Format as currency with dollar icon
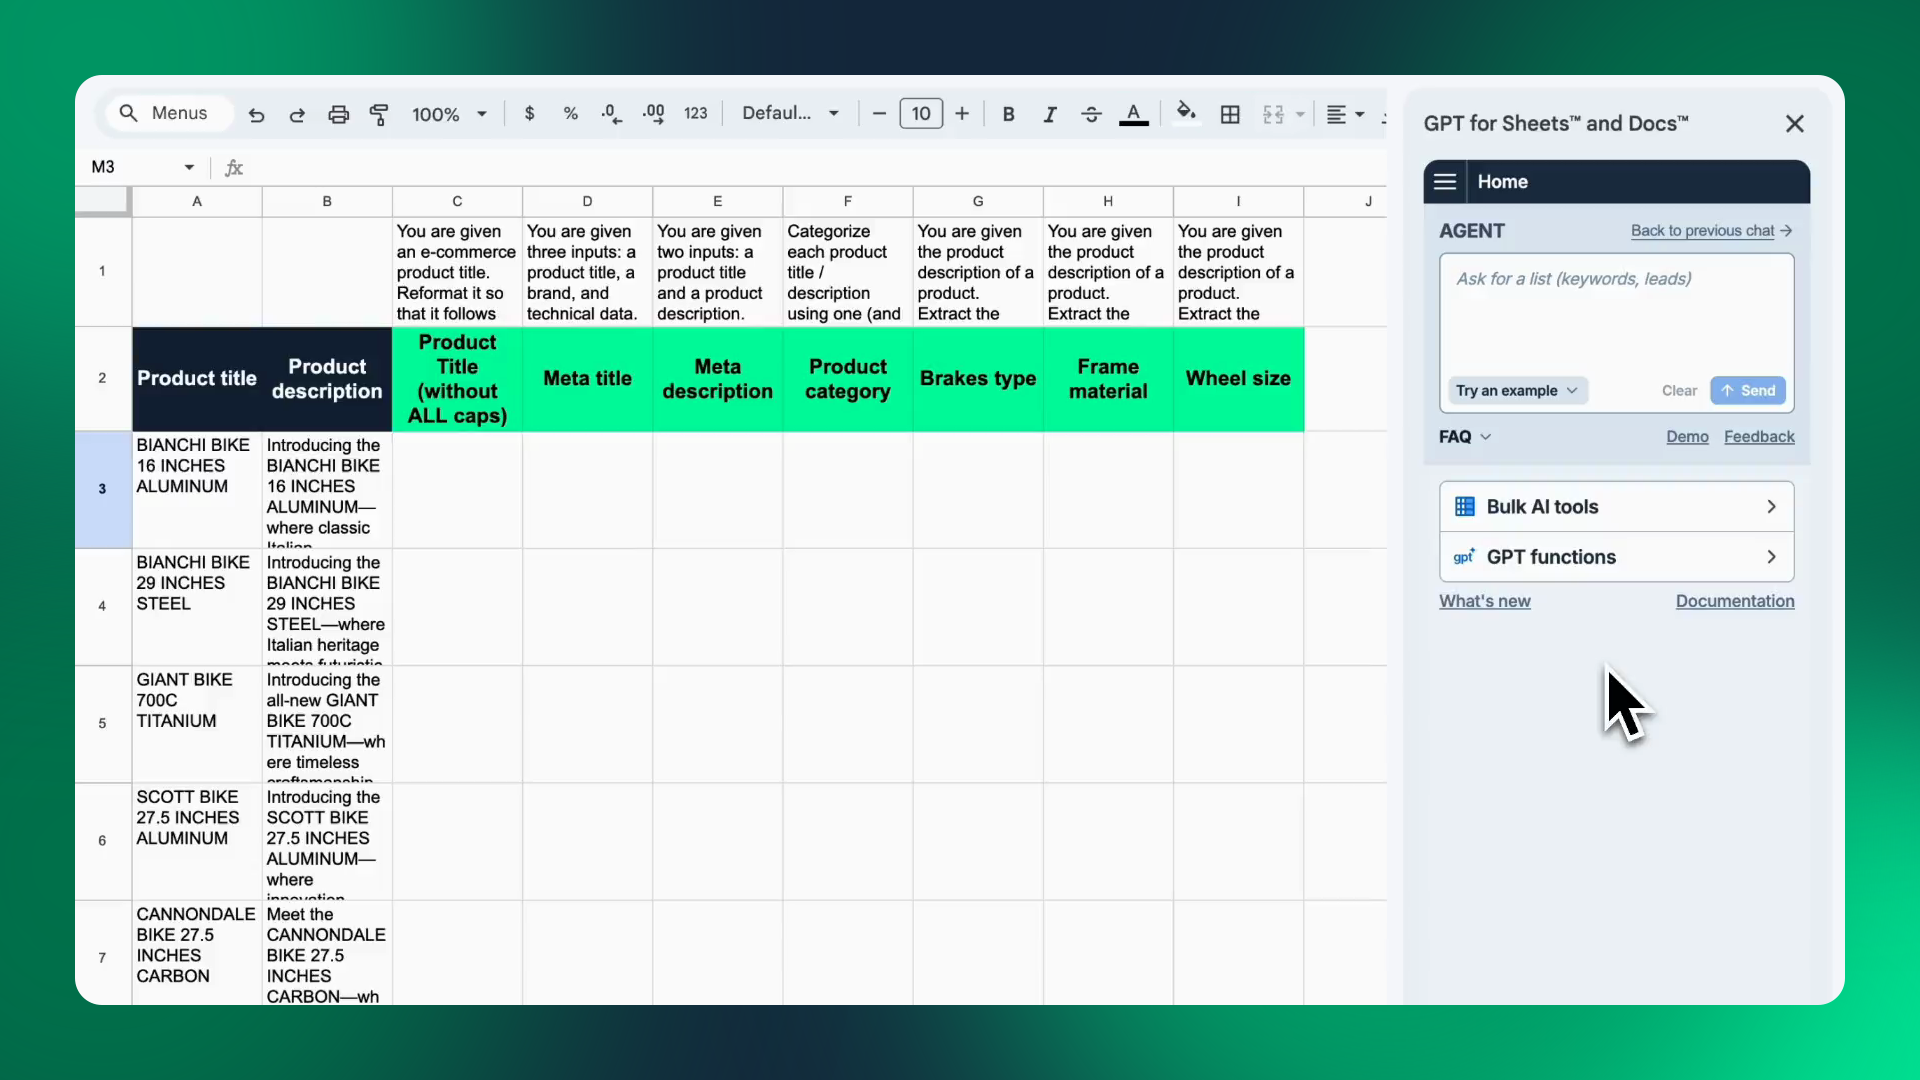This screenshot has width=1920, height=1080. [x=529, y=114]
